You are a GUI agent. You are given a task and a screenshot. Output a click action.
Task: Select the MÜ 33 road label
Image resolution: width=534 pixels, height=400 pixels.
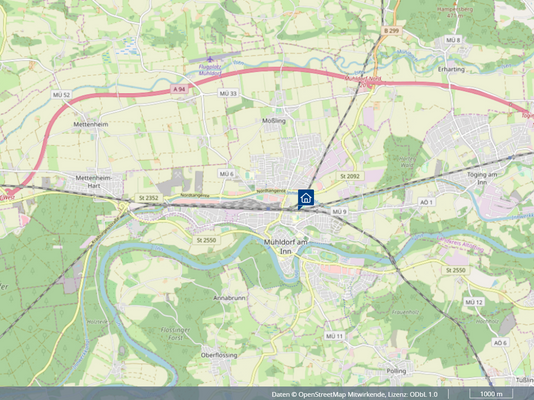[x=228, y=93]
